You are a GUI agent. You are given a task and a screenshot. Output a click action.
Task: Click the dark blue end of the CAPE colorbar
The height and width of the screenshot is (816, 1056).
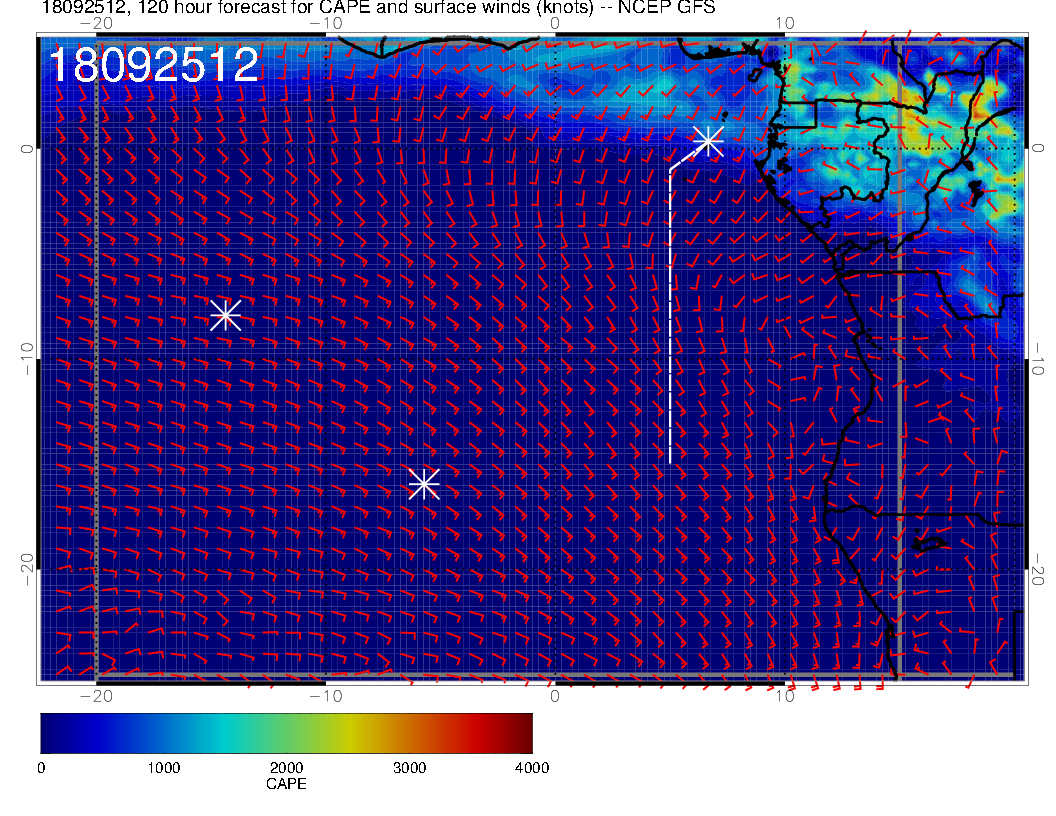tap(50, 732)
